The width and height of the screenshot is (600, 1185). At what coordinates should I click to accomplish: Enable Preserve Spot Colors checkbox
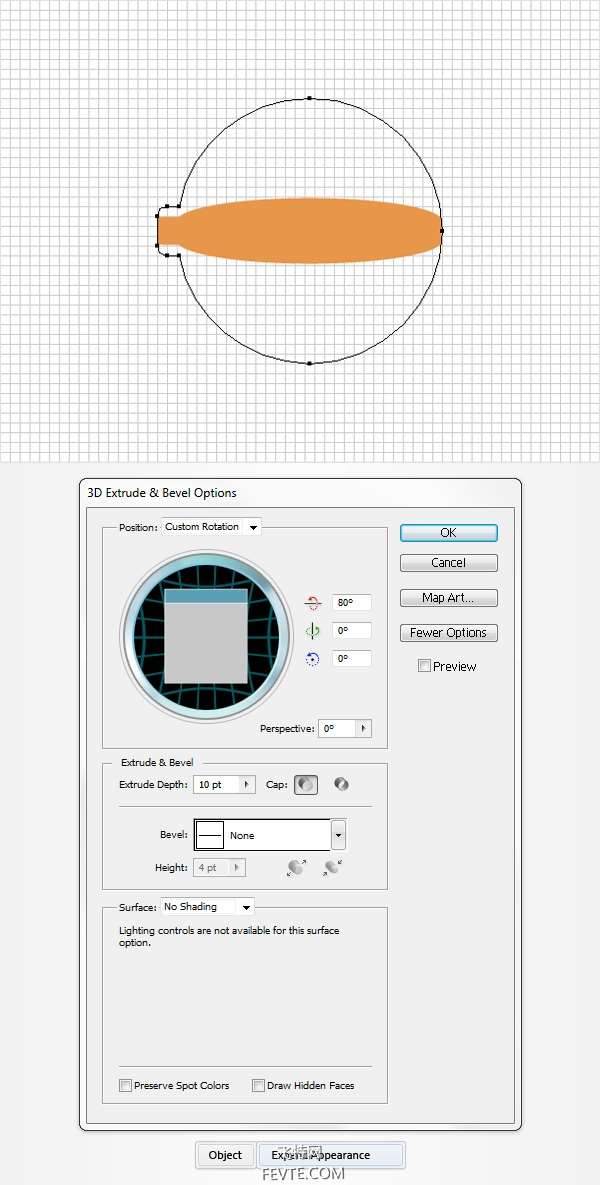125,1085
